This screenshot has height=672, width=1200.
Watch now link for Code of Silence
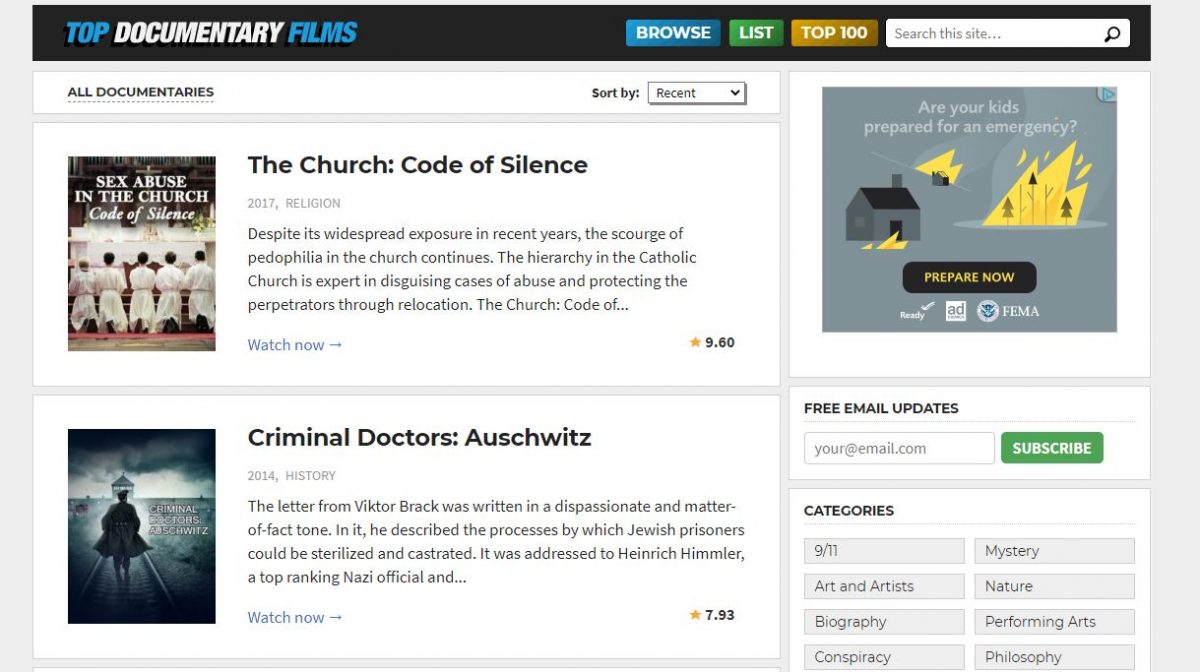point(295,345)
